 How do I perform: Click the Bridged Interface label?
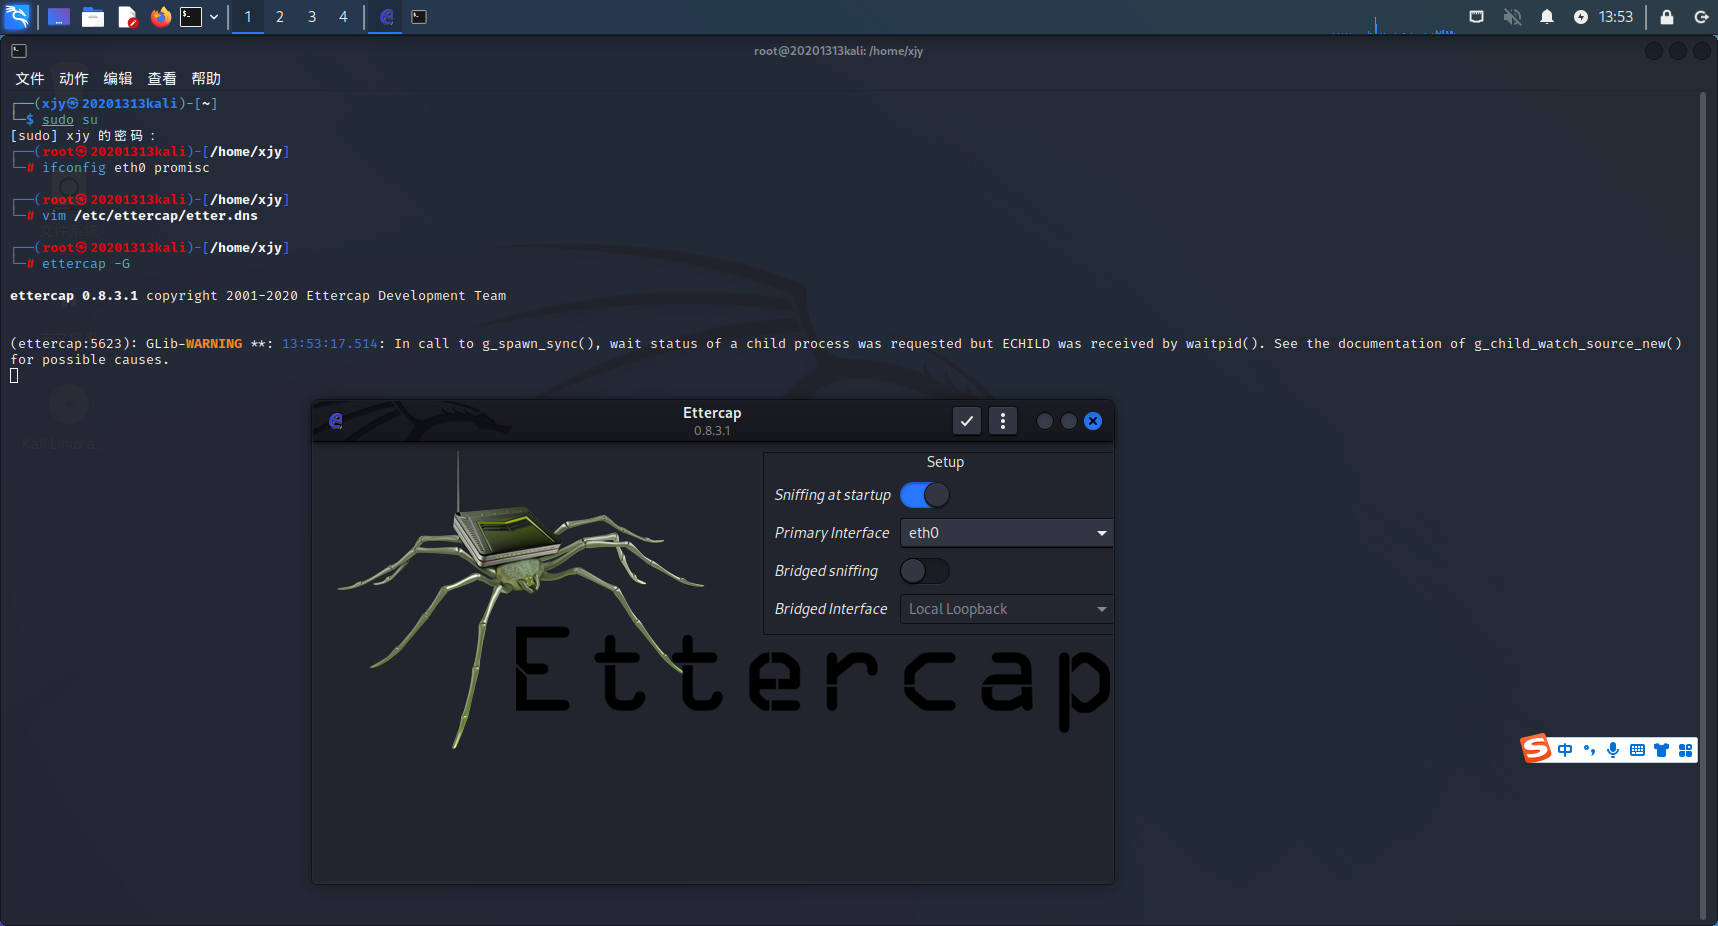point(831,609)
